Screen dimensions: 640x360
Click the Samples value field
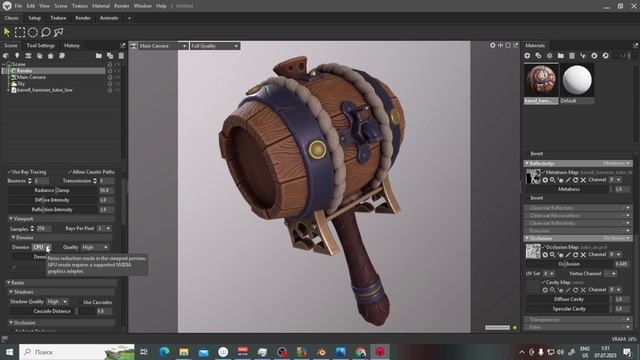click(43, 229)
